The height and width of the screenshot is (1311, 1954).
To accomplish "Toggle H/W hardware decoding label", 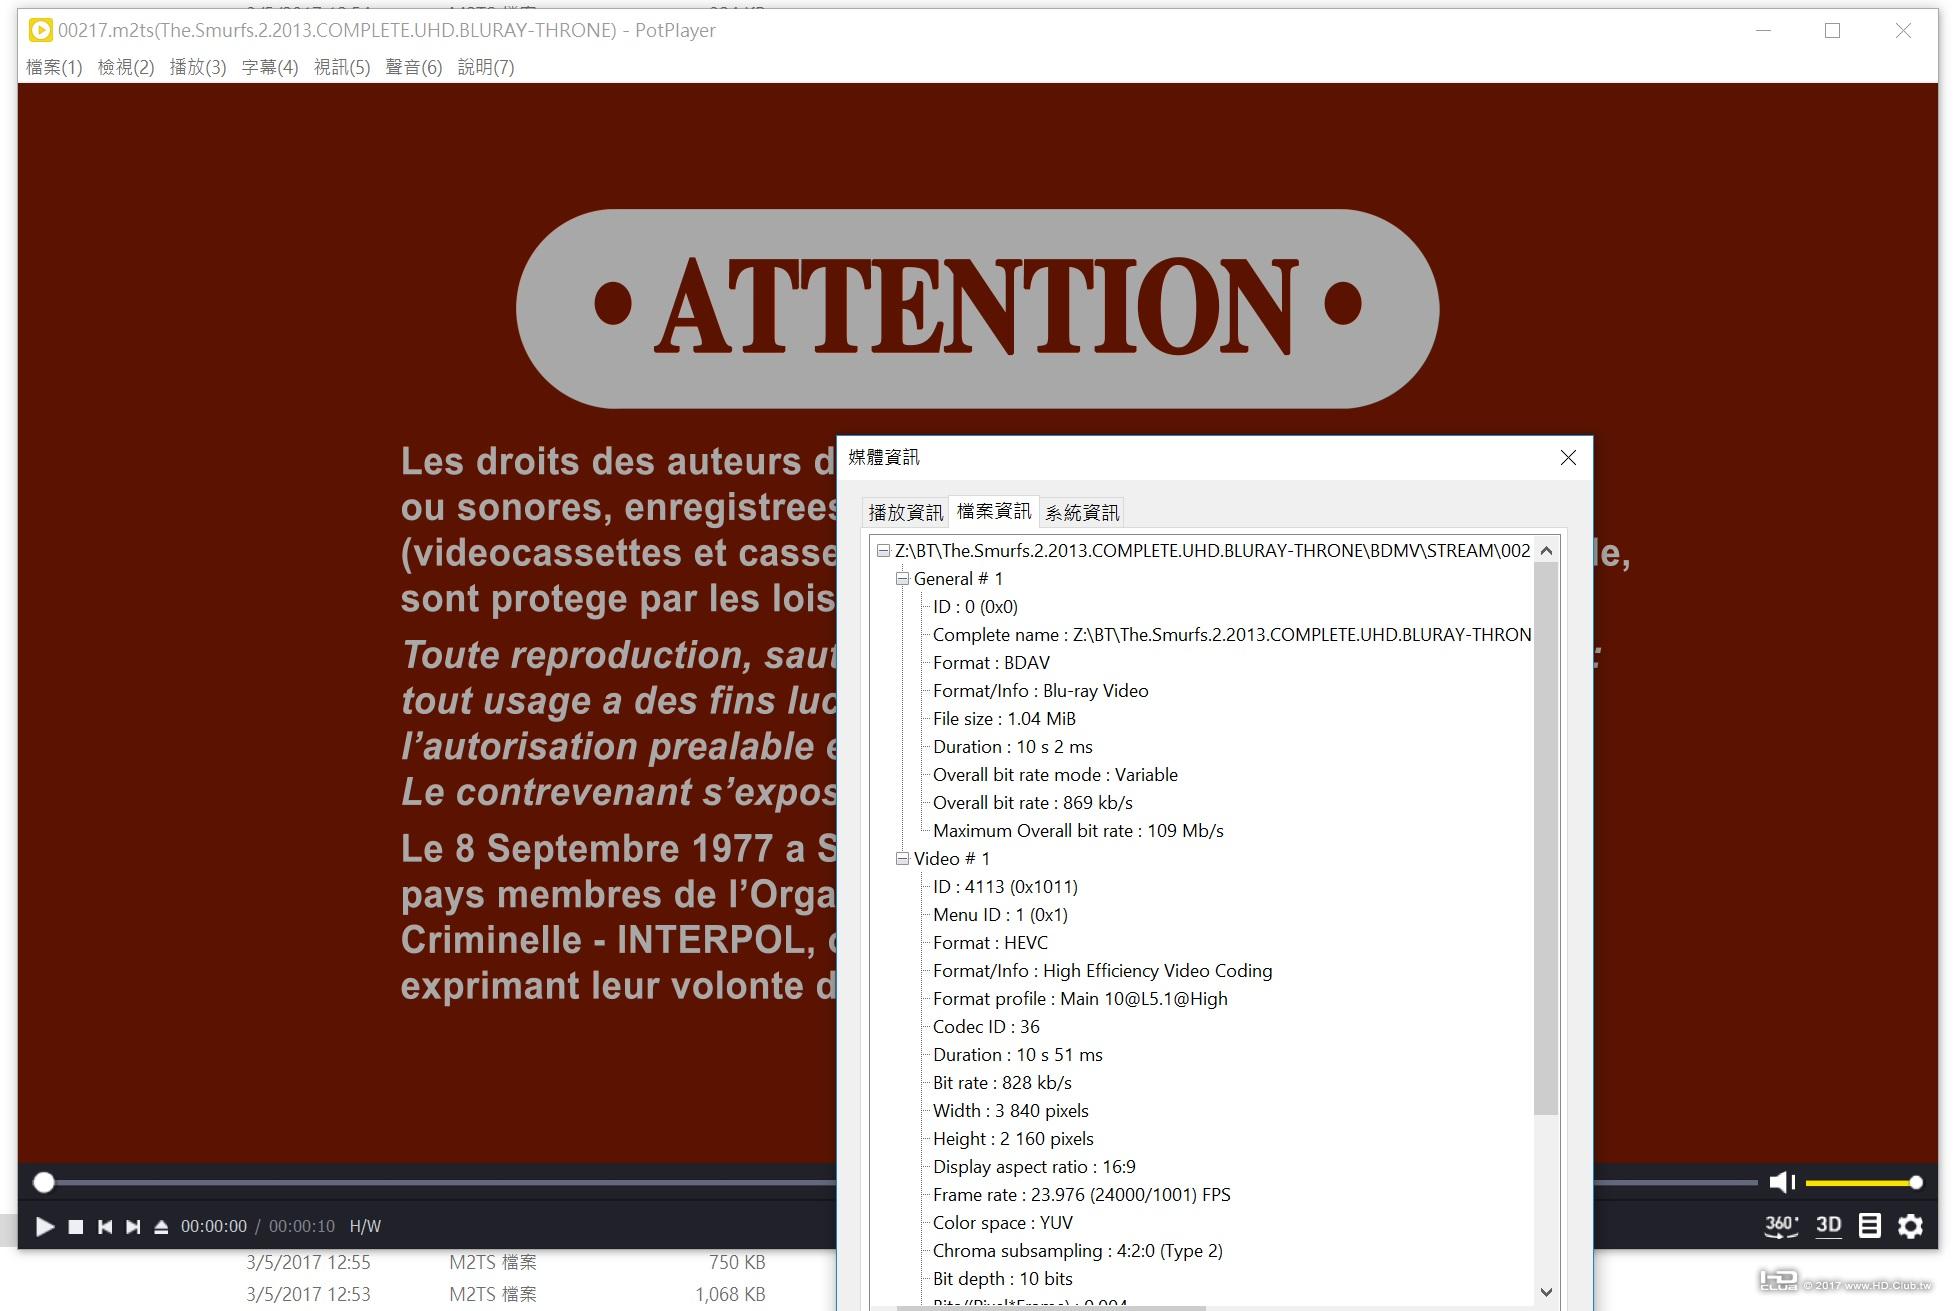I will coord(365,1226).
